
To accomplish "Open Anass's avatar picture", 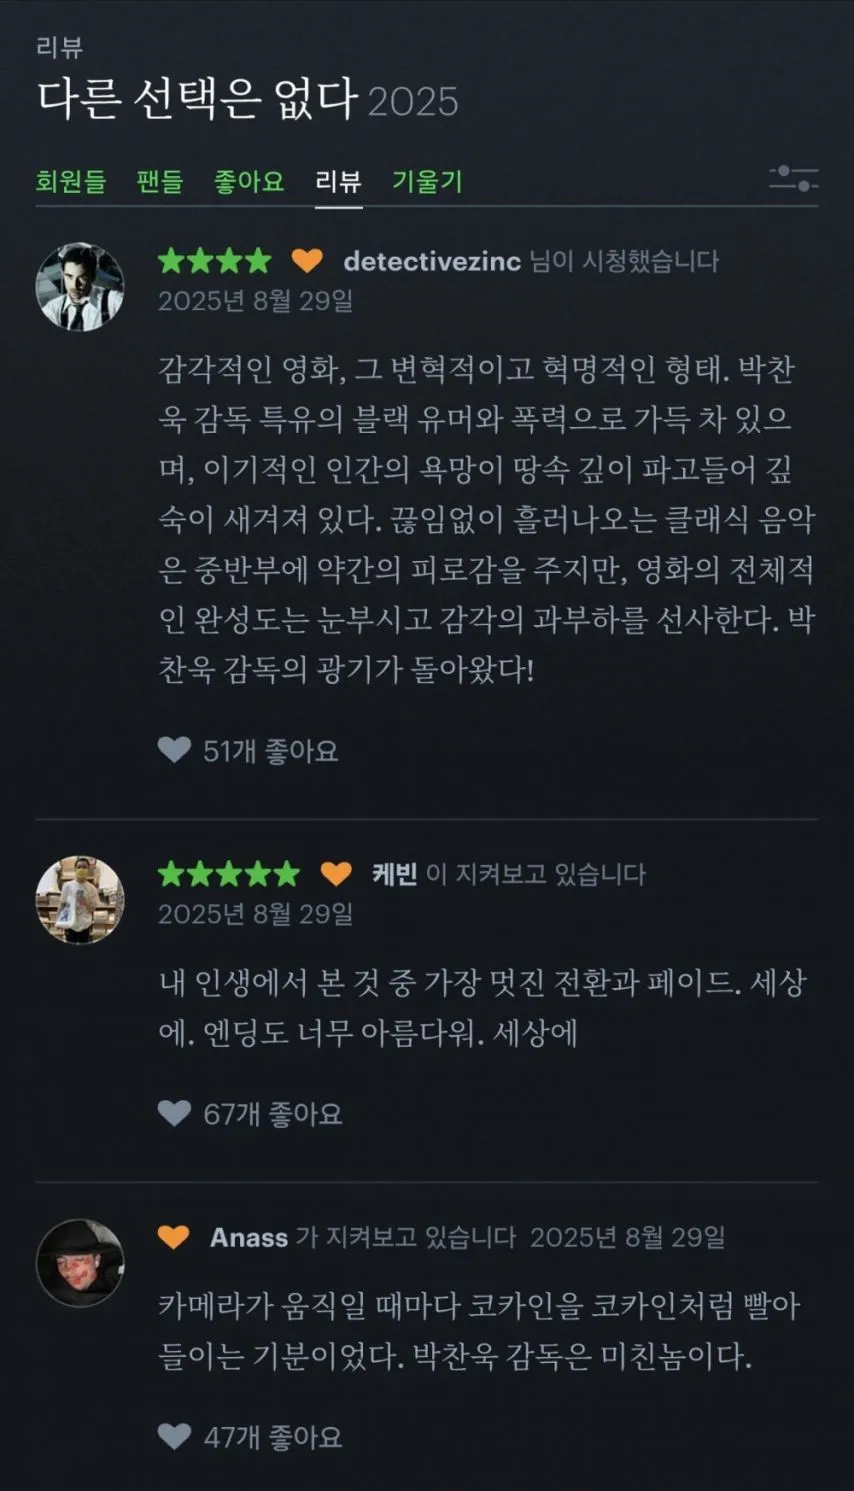I will coord(80,1262).
